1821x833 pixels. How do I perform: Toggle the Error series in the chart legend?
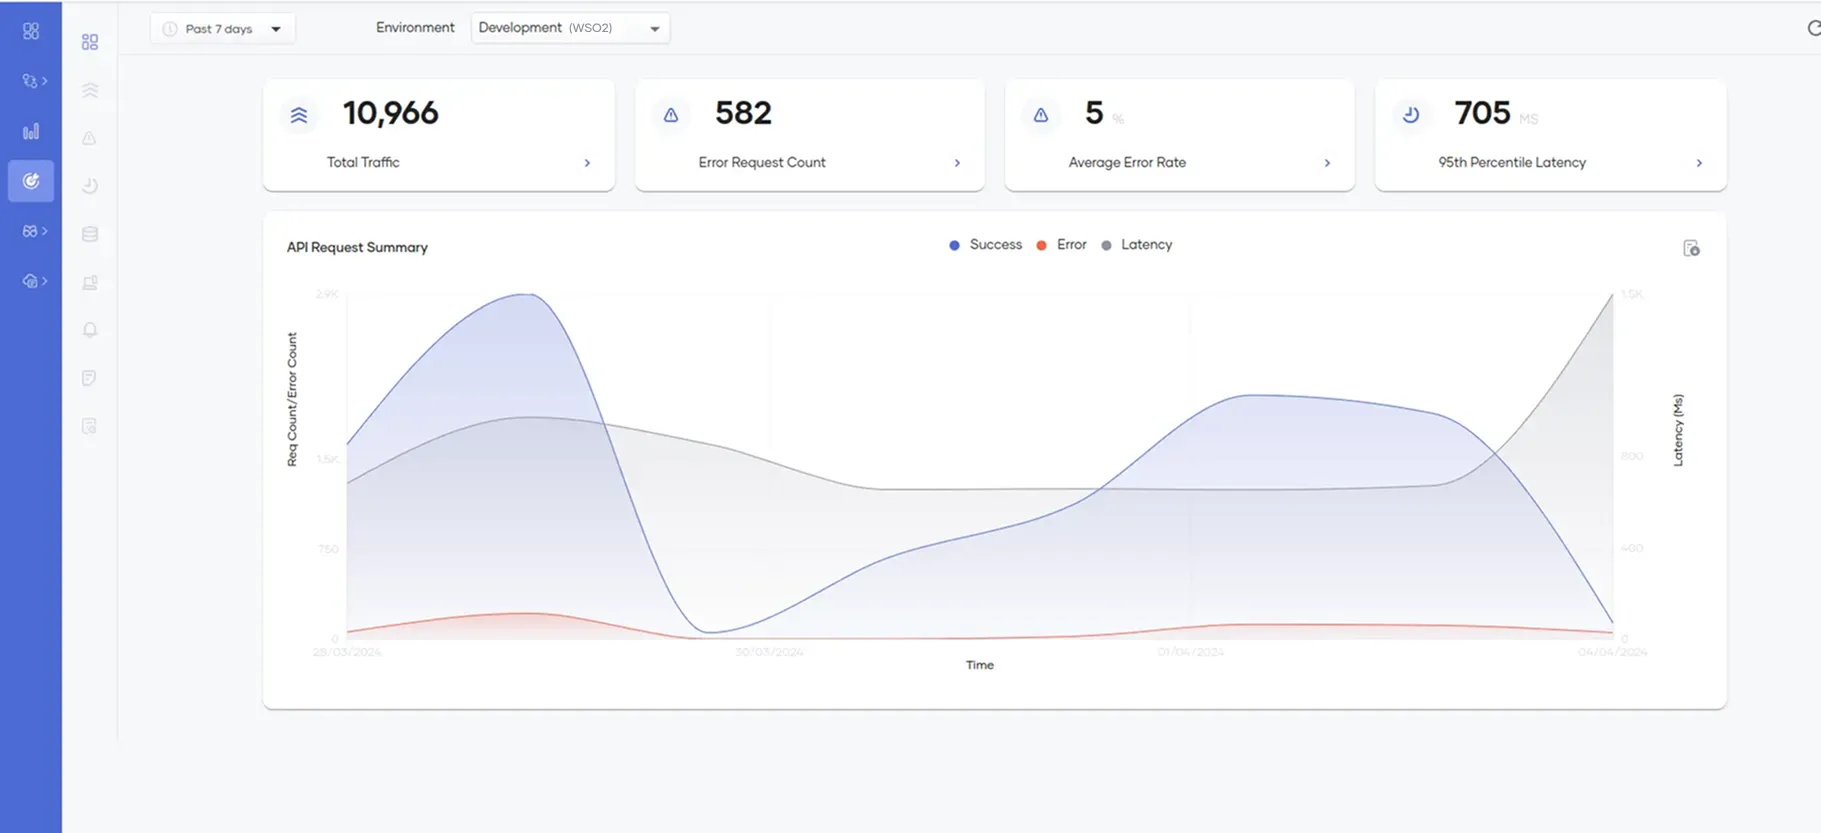click(1061, 245)
